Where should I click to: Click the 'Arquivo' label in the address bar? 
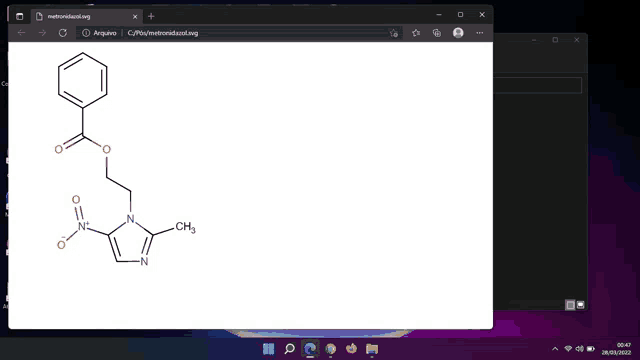105,33
